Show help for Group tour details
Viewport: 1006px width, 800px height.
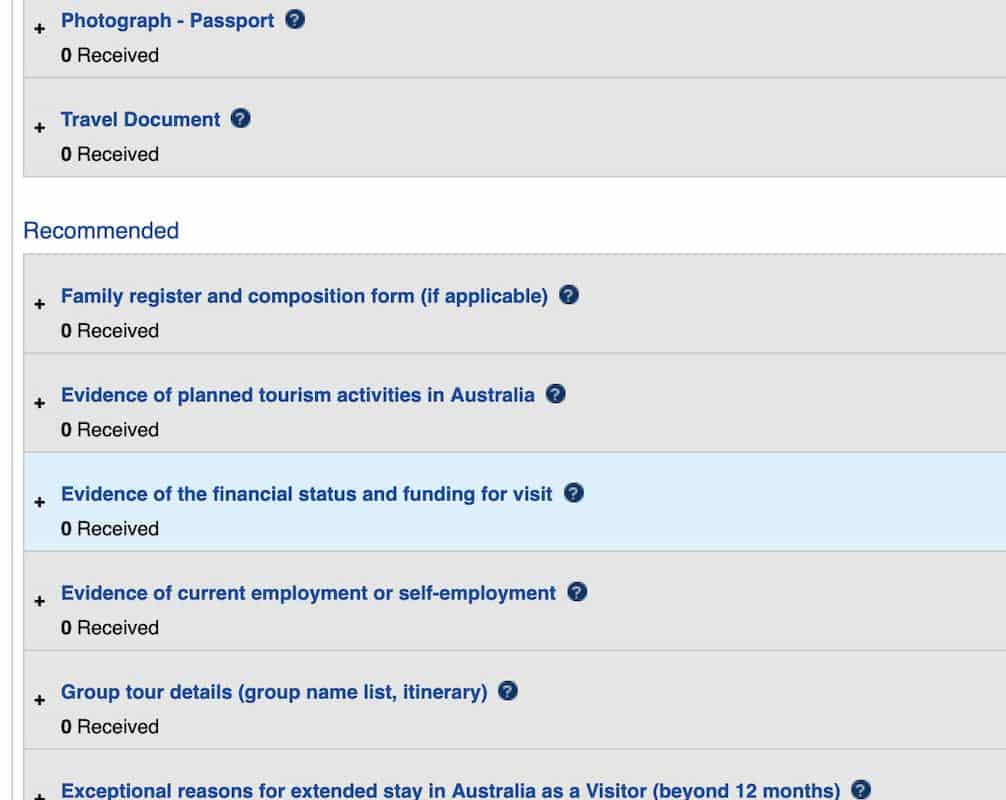click(508, 691)
